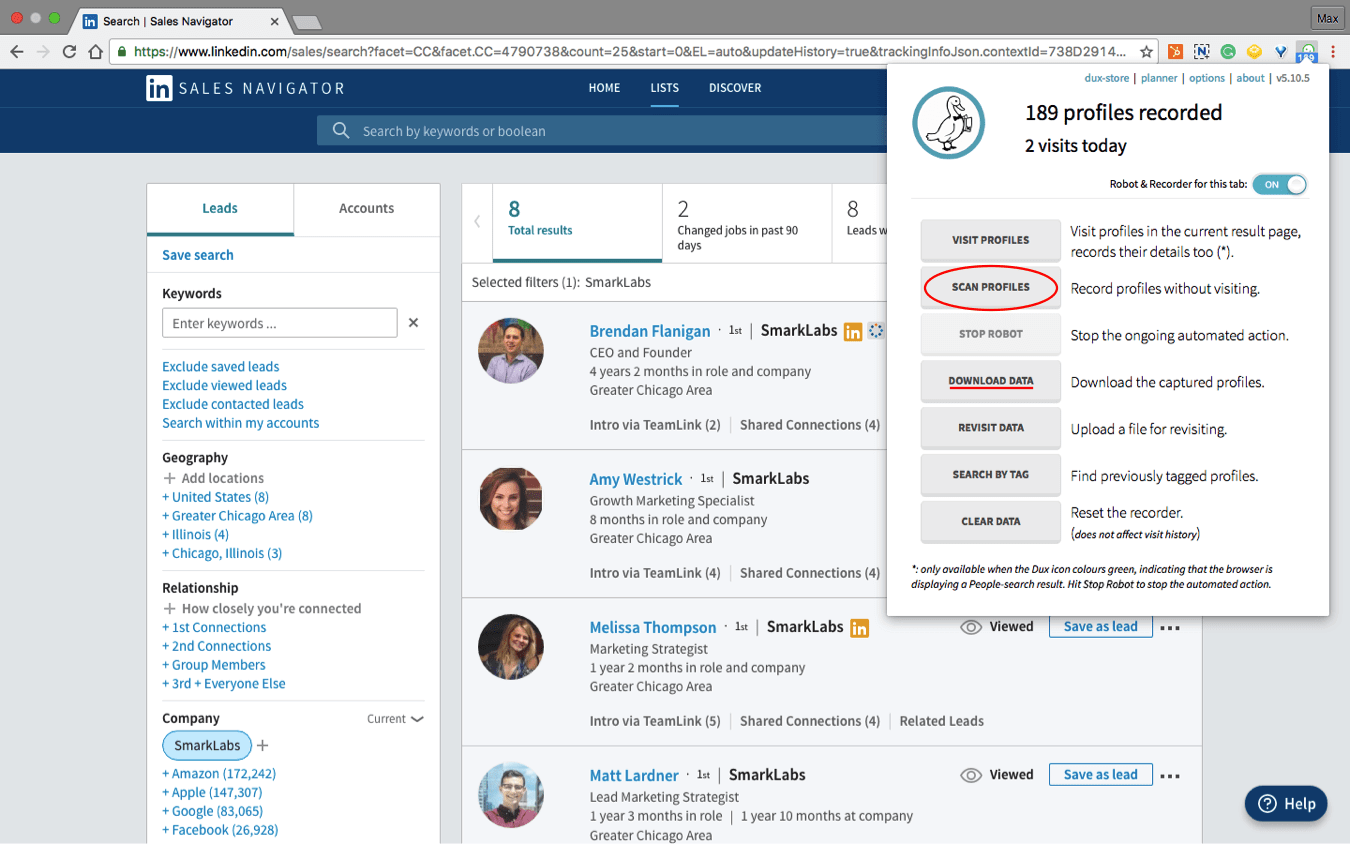Open the Help button
This screenshot has width=1350, height=844.
coord(1286,804)
